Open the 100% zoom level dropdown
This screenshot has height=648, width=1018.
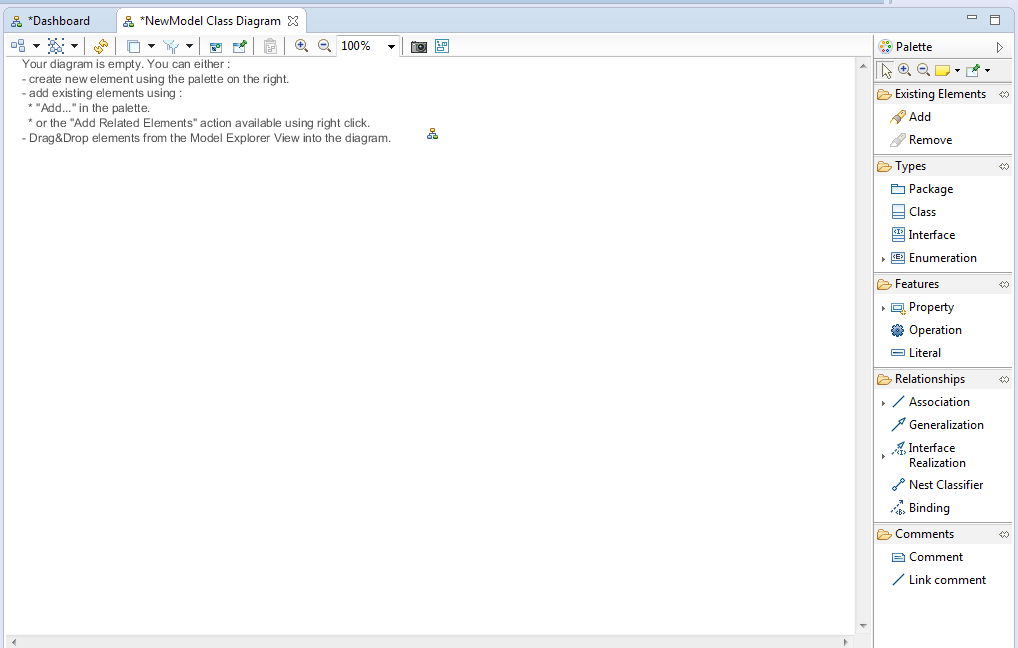click(x=391, y=46)
